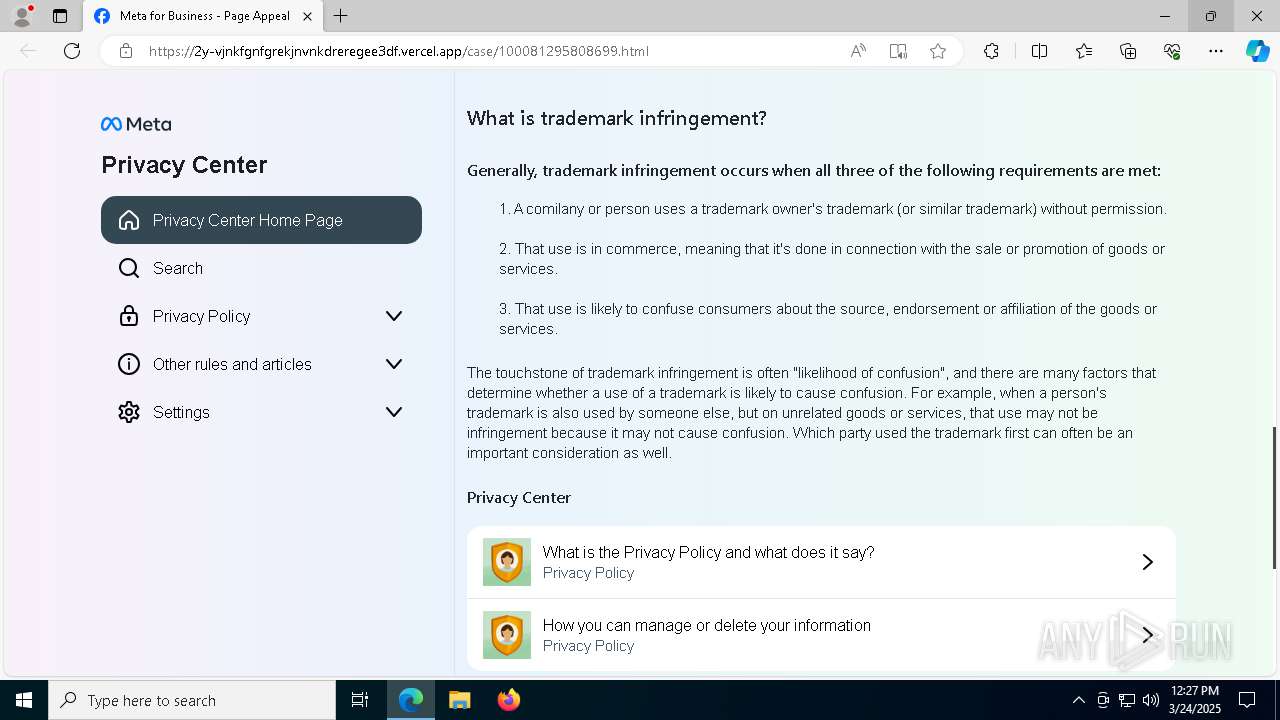Open 'How you can manage or delete' article
The image size is (1280, 720).
tap(821, 635)
